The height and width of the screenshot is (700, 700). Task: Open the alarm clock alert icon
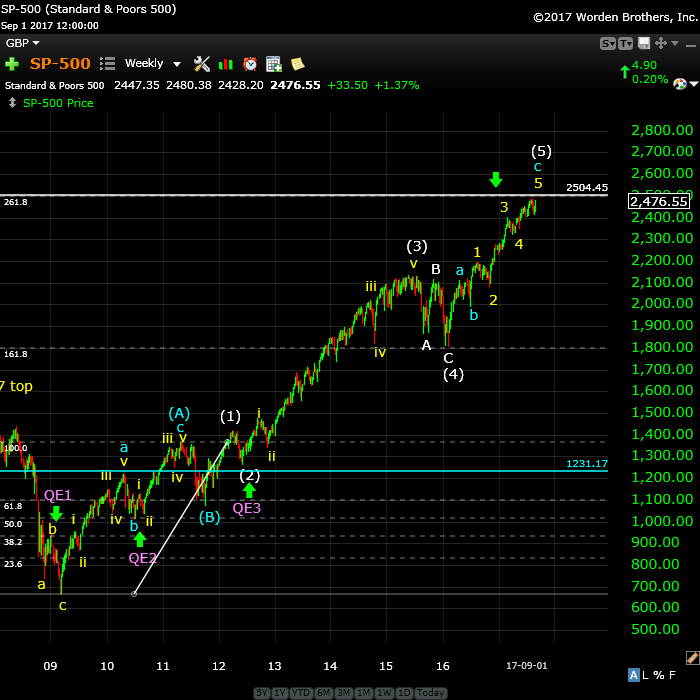point(250,64)
